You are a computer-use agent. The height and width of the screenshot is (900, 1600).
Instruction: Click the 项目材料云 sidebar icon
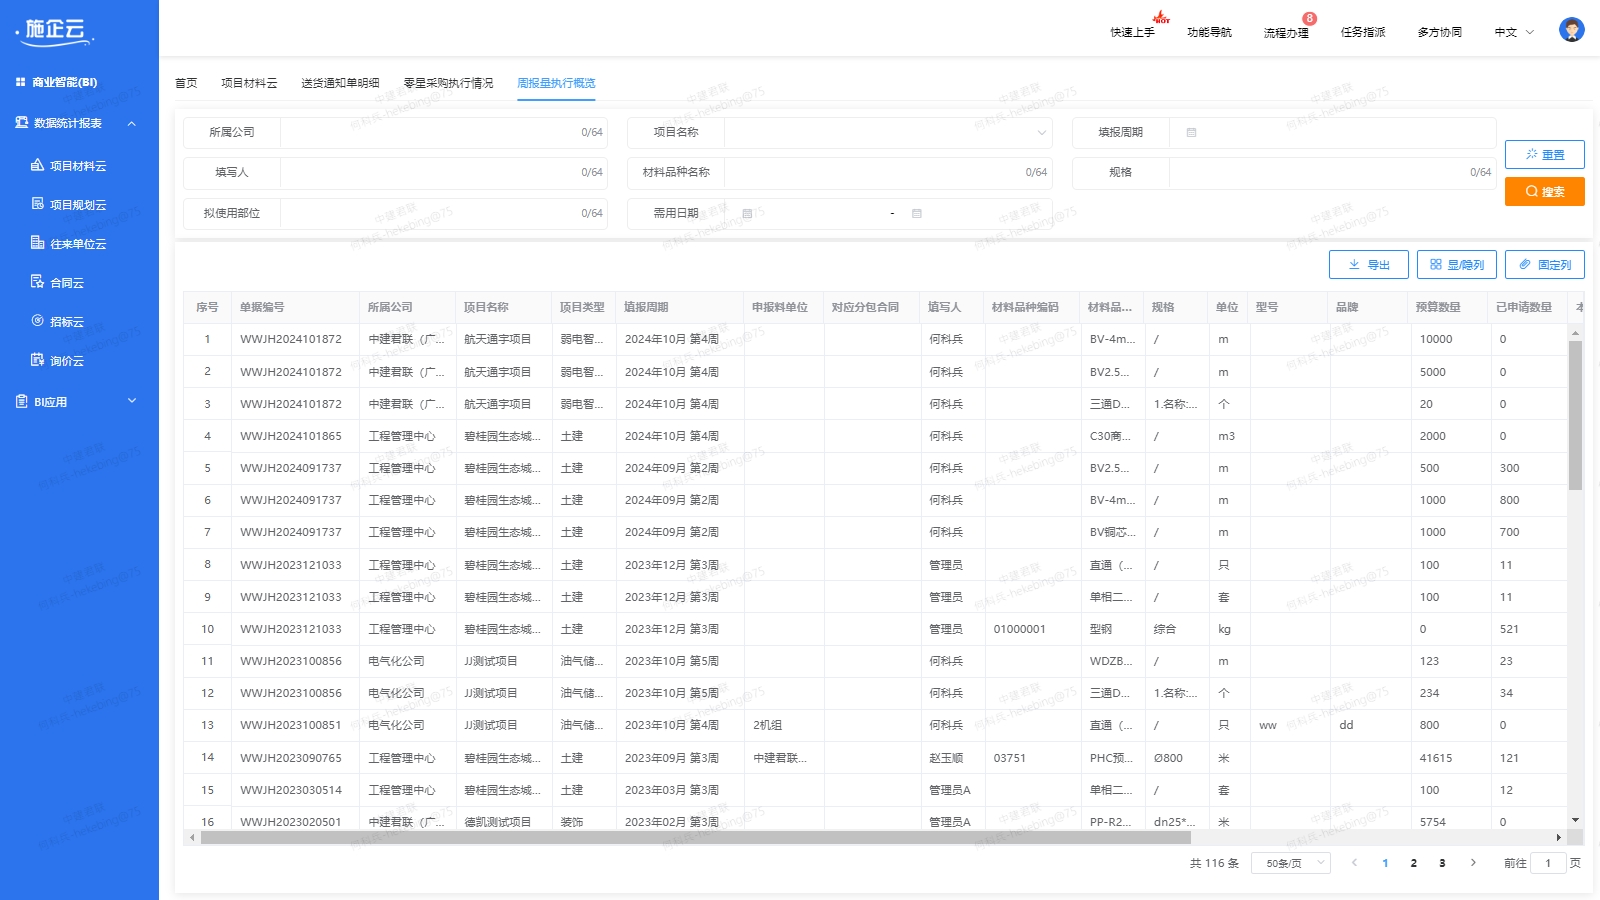[x=38, y=166]
